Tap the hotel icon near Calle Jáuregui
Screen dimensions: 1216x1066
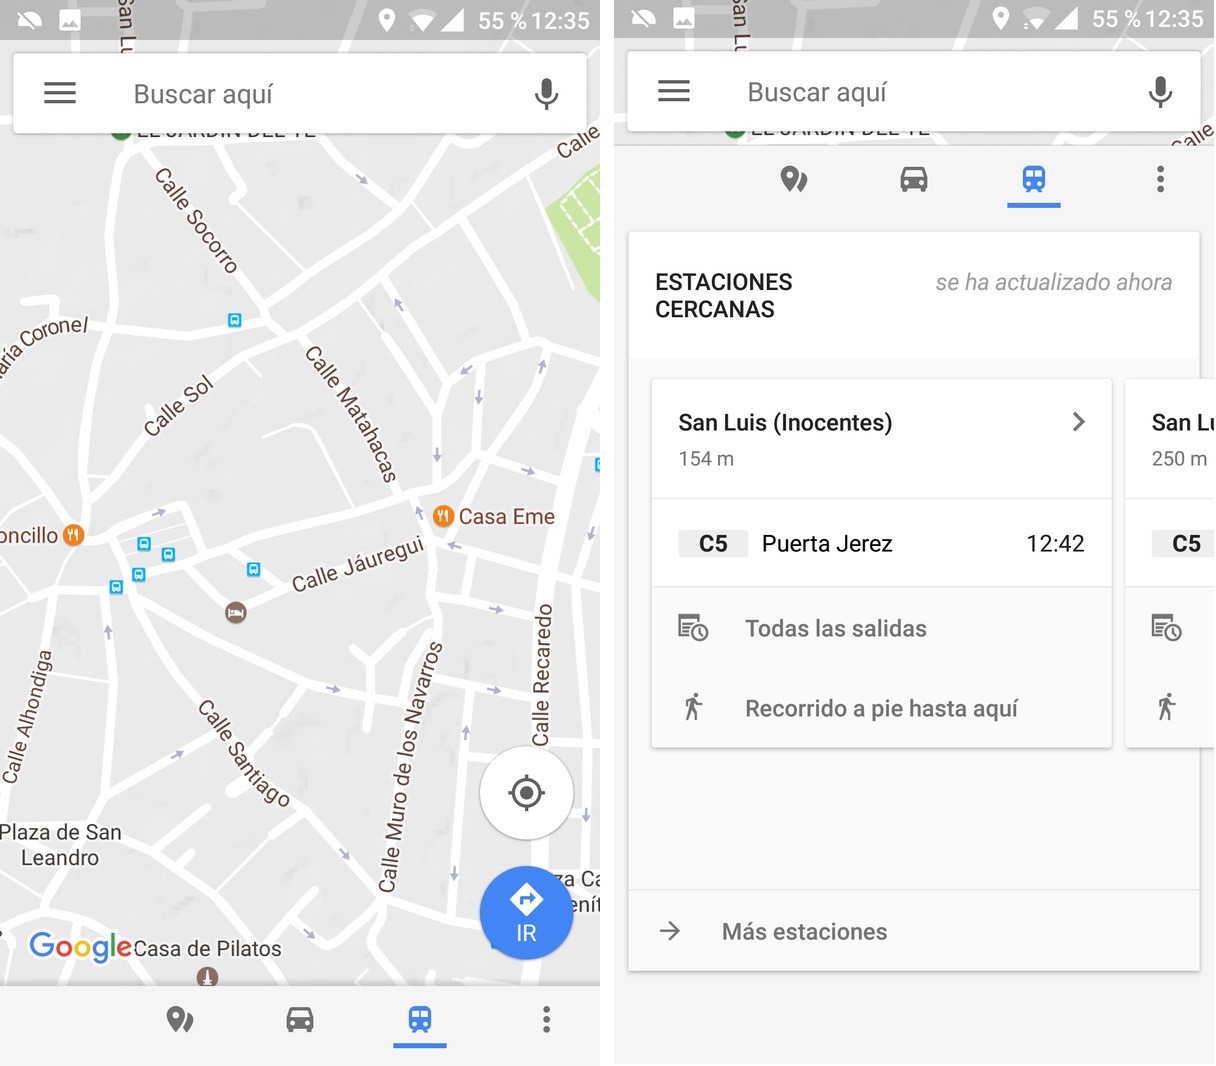click(235, 612)
